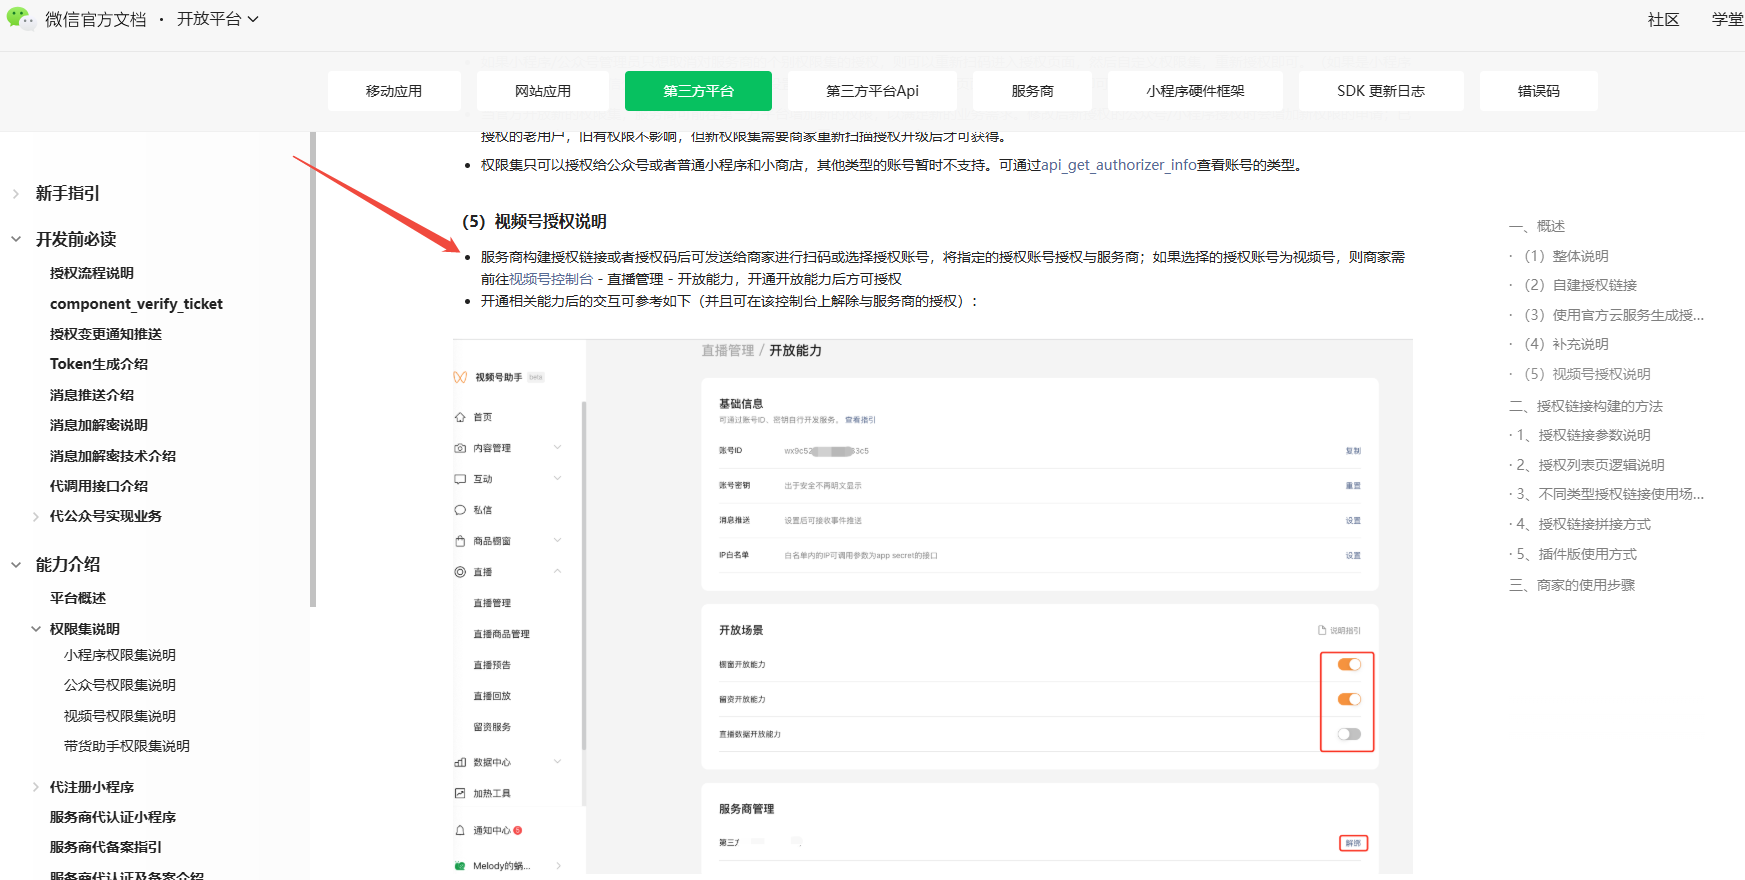This screenshot has height=880, width=1745.
Task: Expand the 代公众号实现业务 chevron
Action: [37, 516]
